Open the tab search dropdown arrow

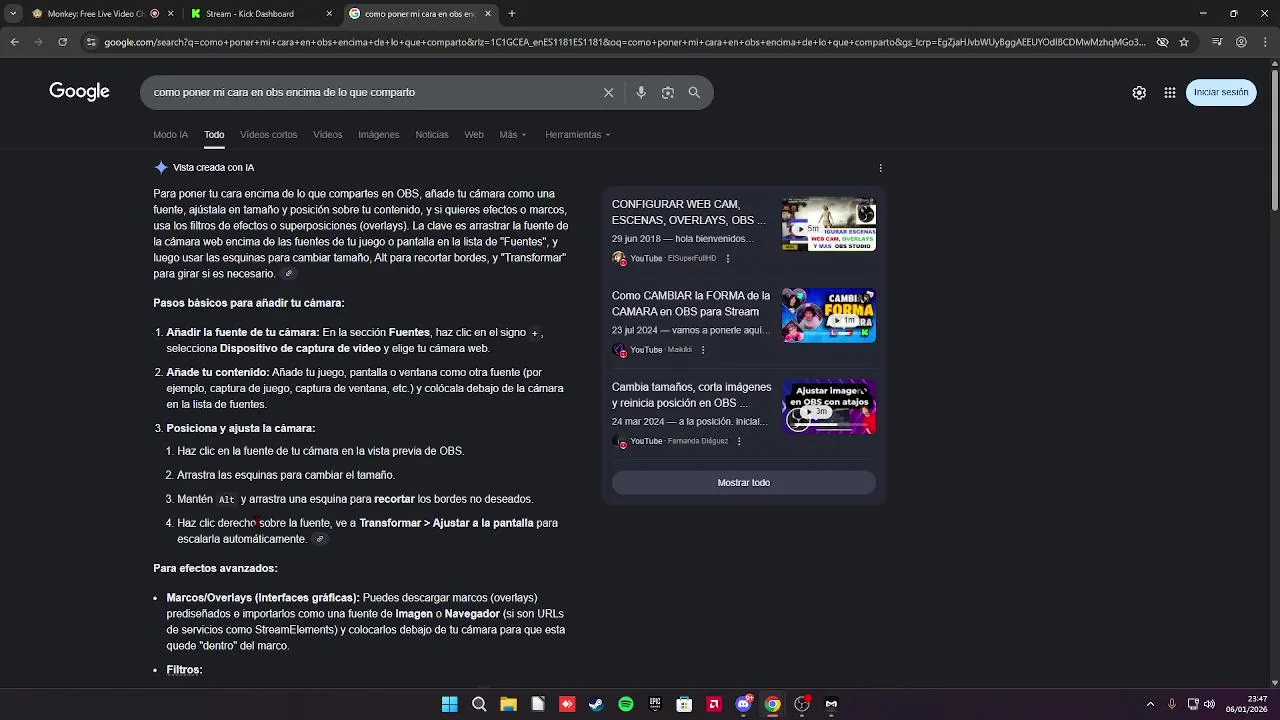pos(12,14)
